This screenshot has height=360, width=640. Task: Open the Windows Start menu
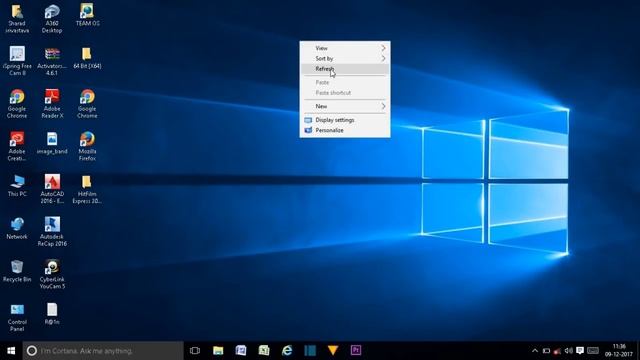[x=11, y=351]
